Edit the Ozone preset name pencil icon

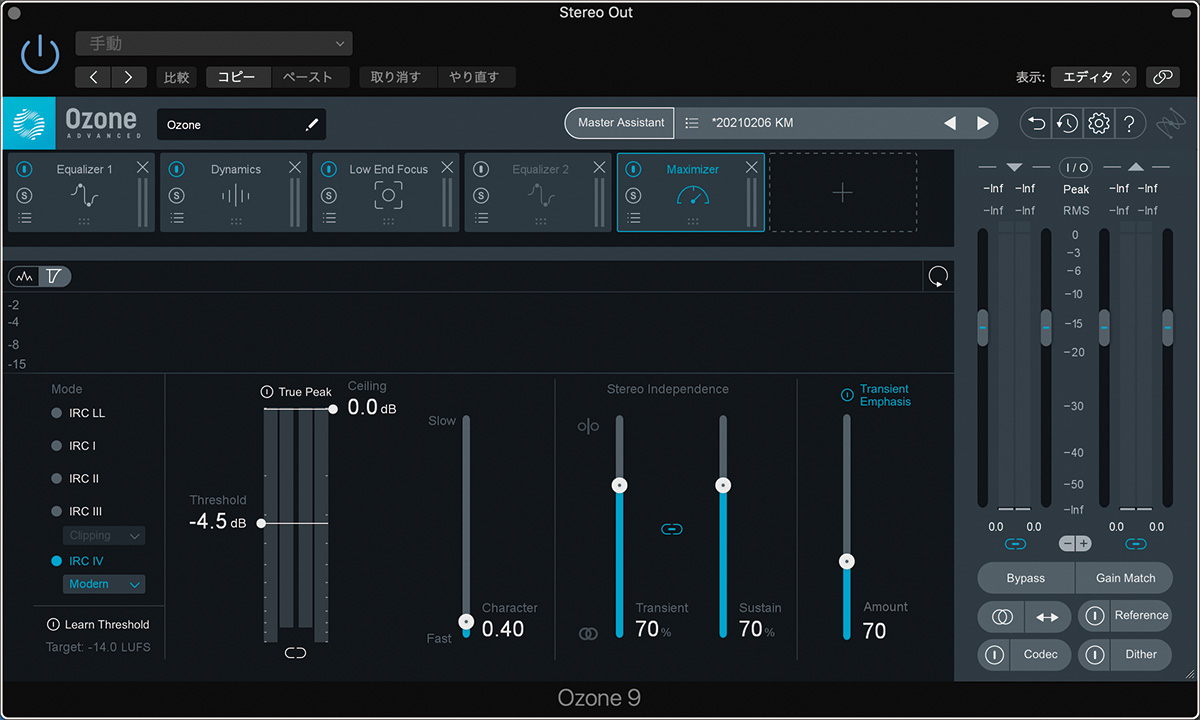[x=311, y=125]
